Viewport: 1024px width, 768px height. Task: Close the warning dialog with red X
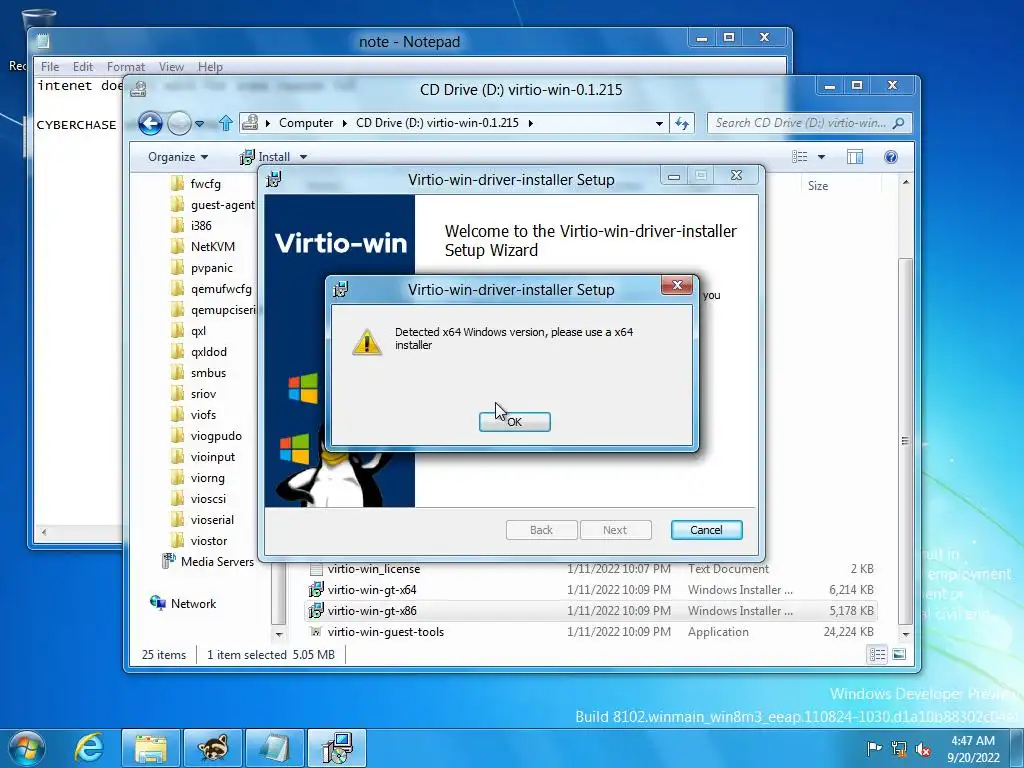pyautogui.click(x=677, y=285)
